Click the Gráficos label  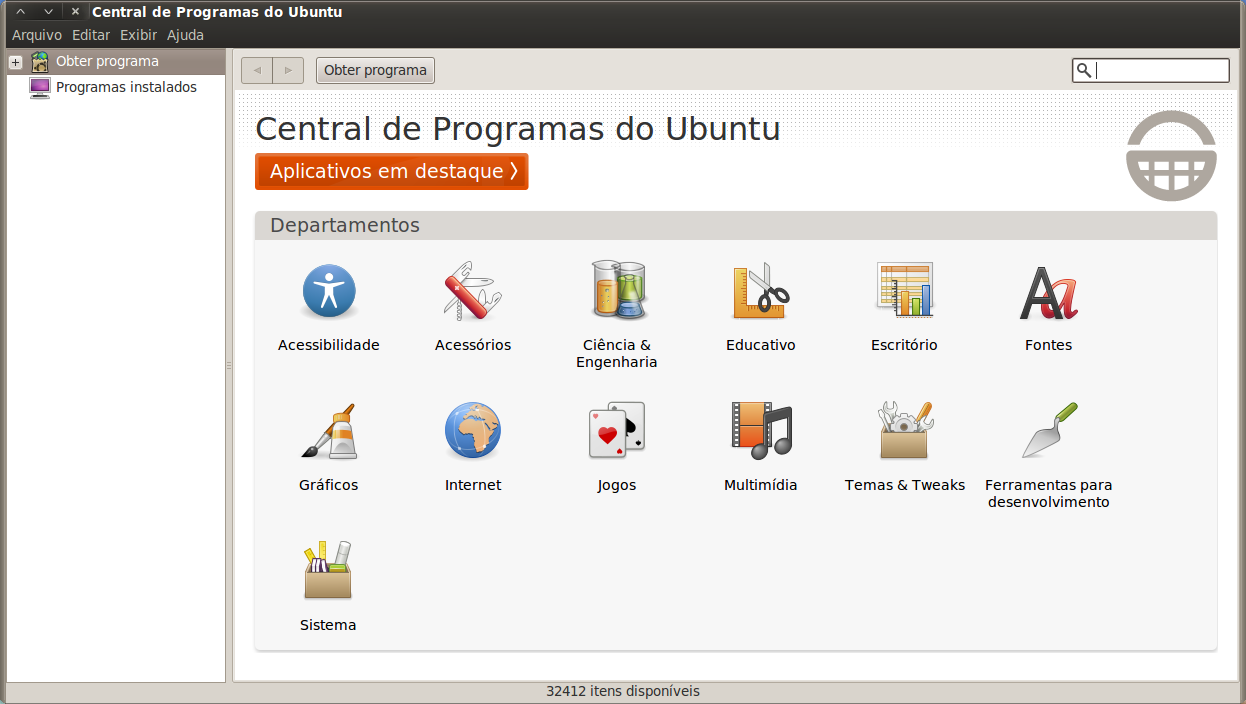click(328, 485)
